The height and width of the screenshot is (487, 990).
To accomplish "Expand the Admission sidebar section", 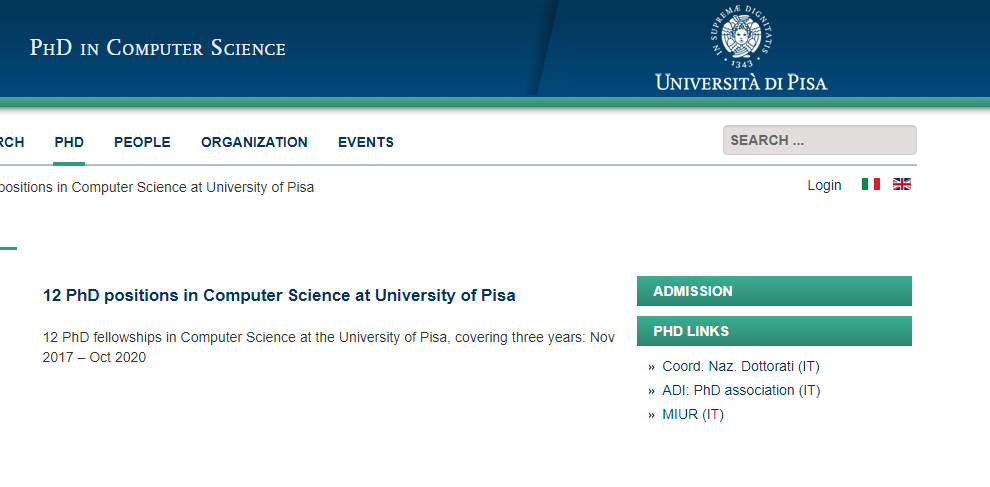I will click(774, 291).
